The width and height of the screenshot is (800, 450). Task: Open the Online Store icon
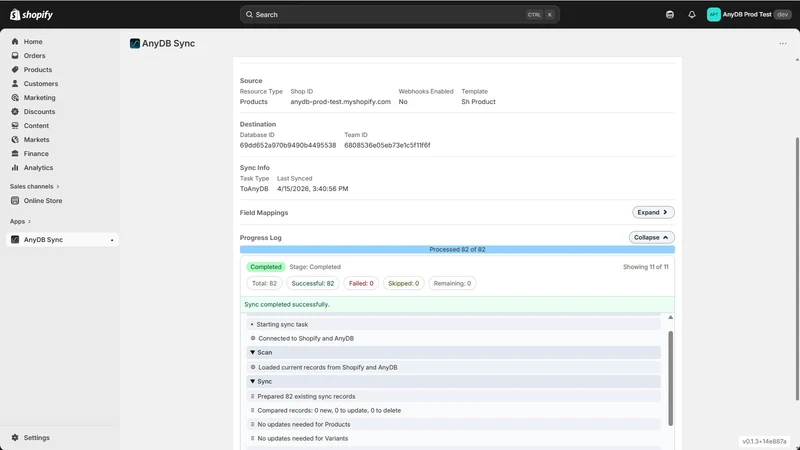(15, 201)
